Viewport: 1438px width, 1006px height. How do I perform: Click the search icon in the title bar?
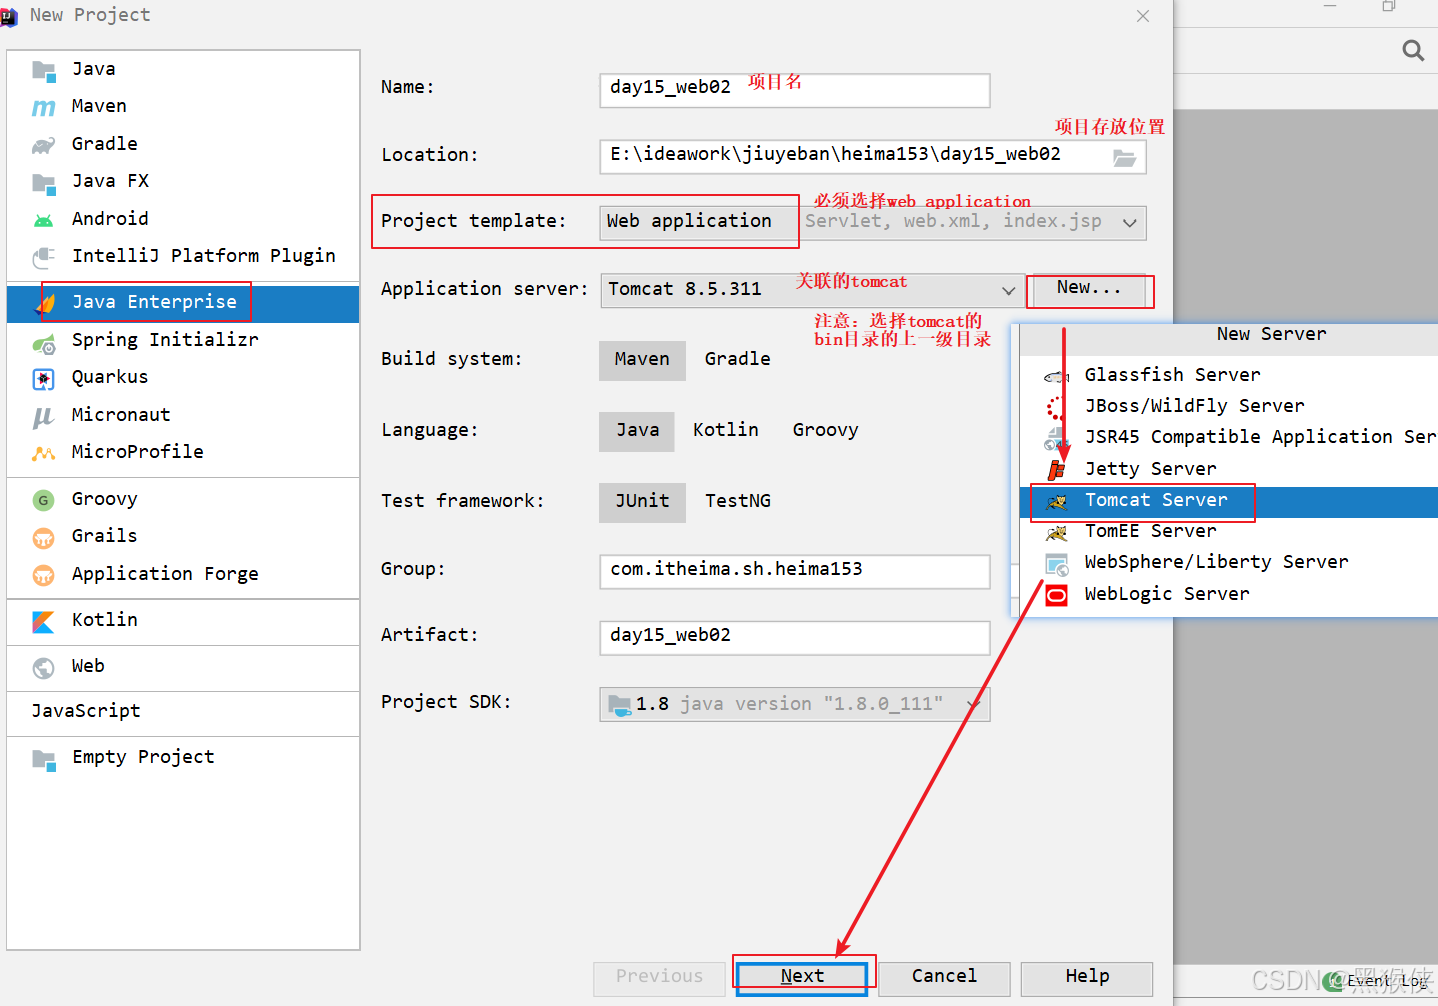click(x=1412, y=50)
